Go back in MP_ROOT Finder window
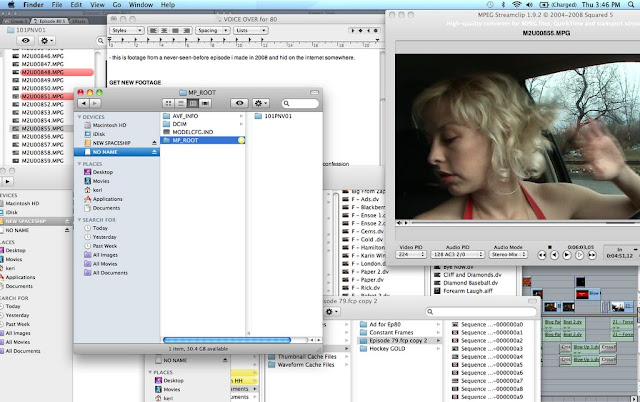The image size is (640, 402). [x=83, y=104]
